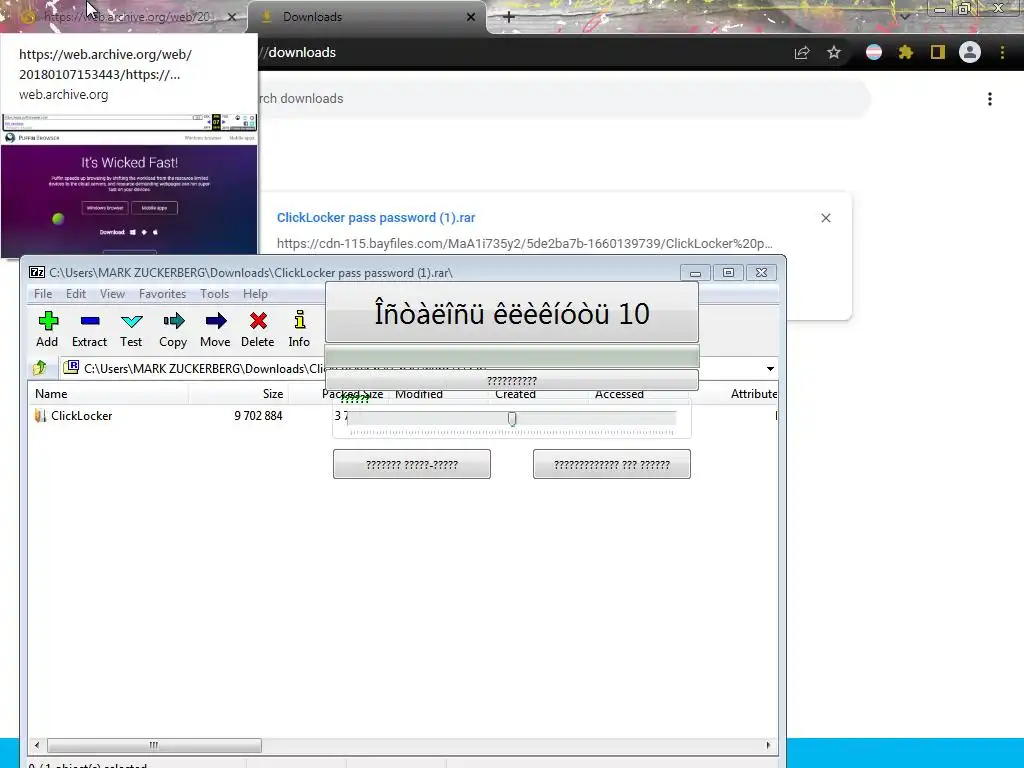Expand the 7-Zip address path dropdown
The height and width of the screenshot is (768, 1024).
pos(770,369)
